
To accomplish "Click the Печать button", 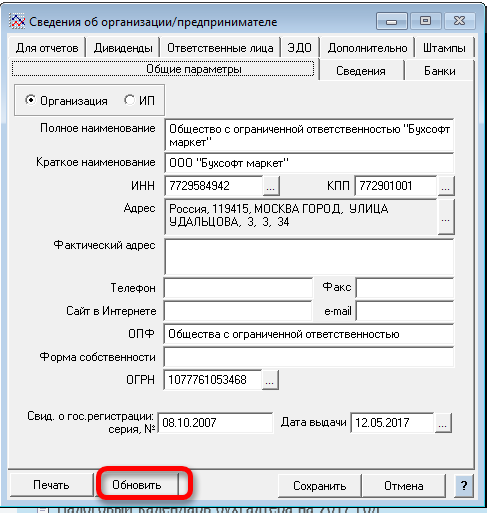I will click(51, 485).
